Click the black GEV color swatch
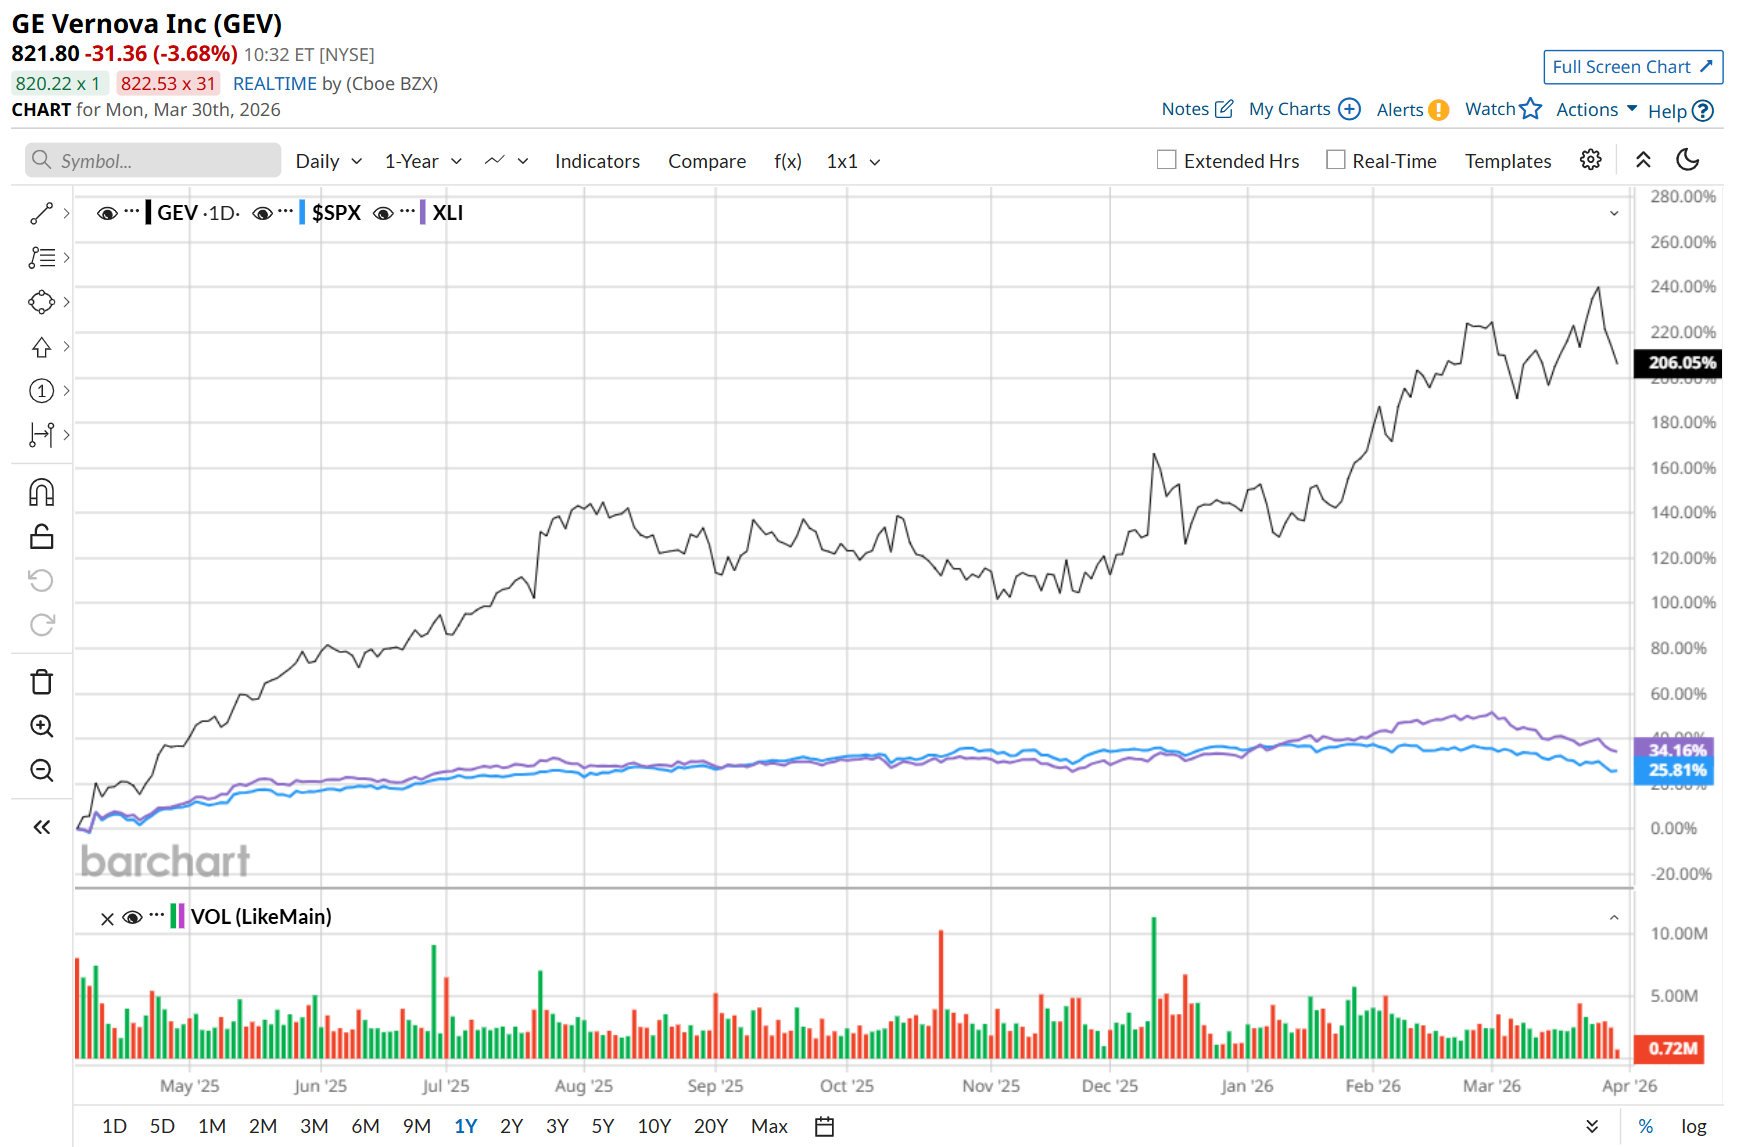 tap(148, 212)
